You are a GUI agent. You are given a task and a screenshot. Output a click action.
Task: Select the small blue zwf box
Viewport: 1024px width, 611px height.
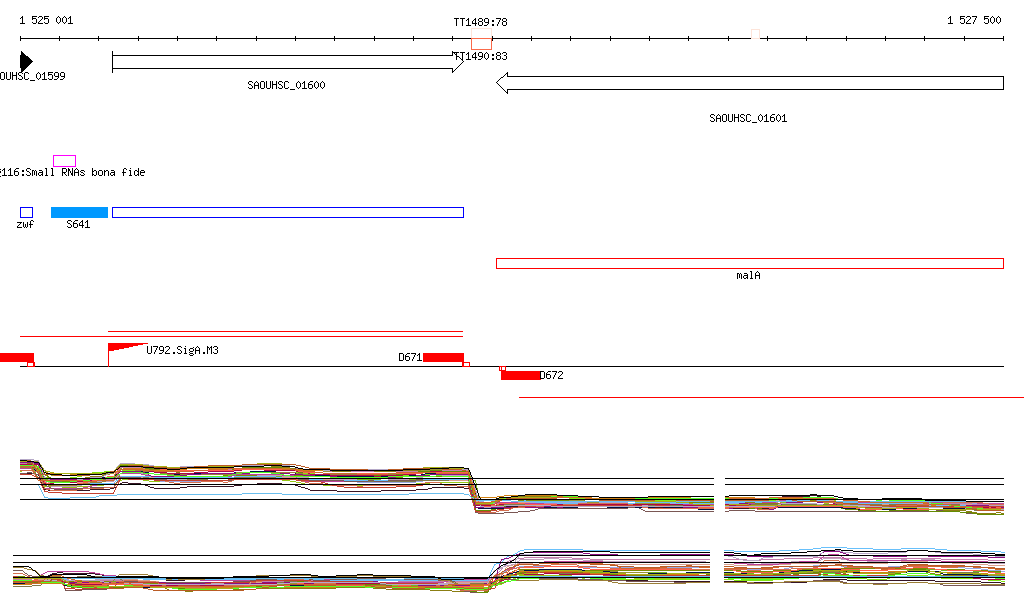tap(26, 212)
